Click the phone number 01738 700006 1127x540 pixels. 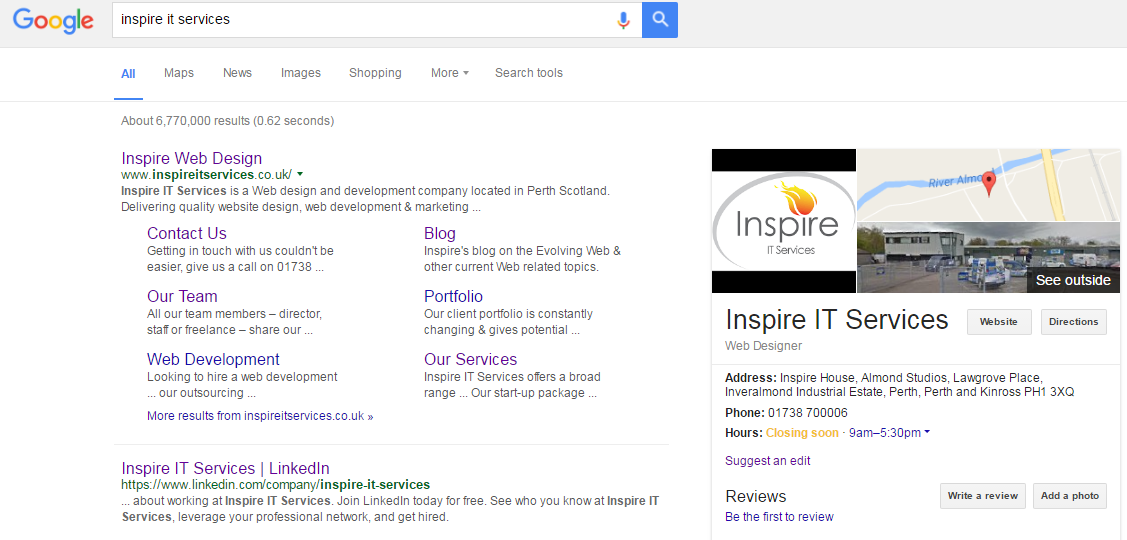click(x=808, y=413)
